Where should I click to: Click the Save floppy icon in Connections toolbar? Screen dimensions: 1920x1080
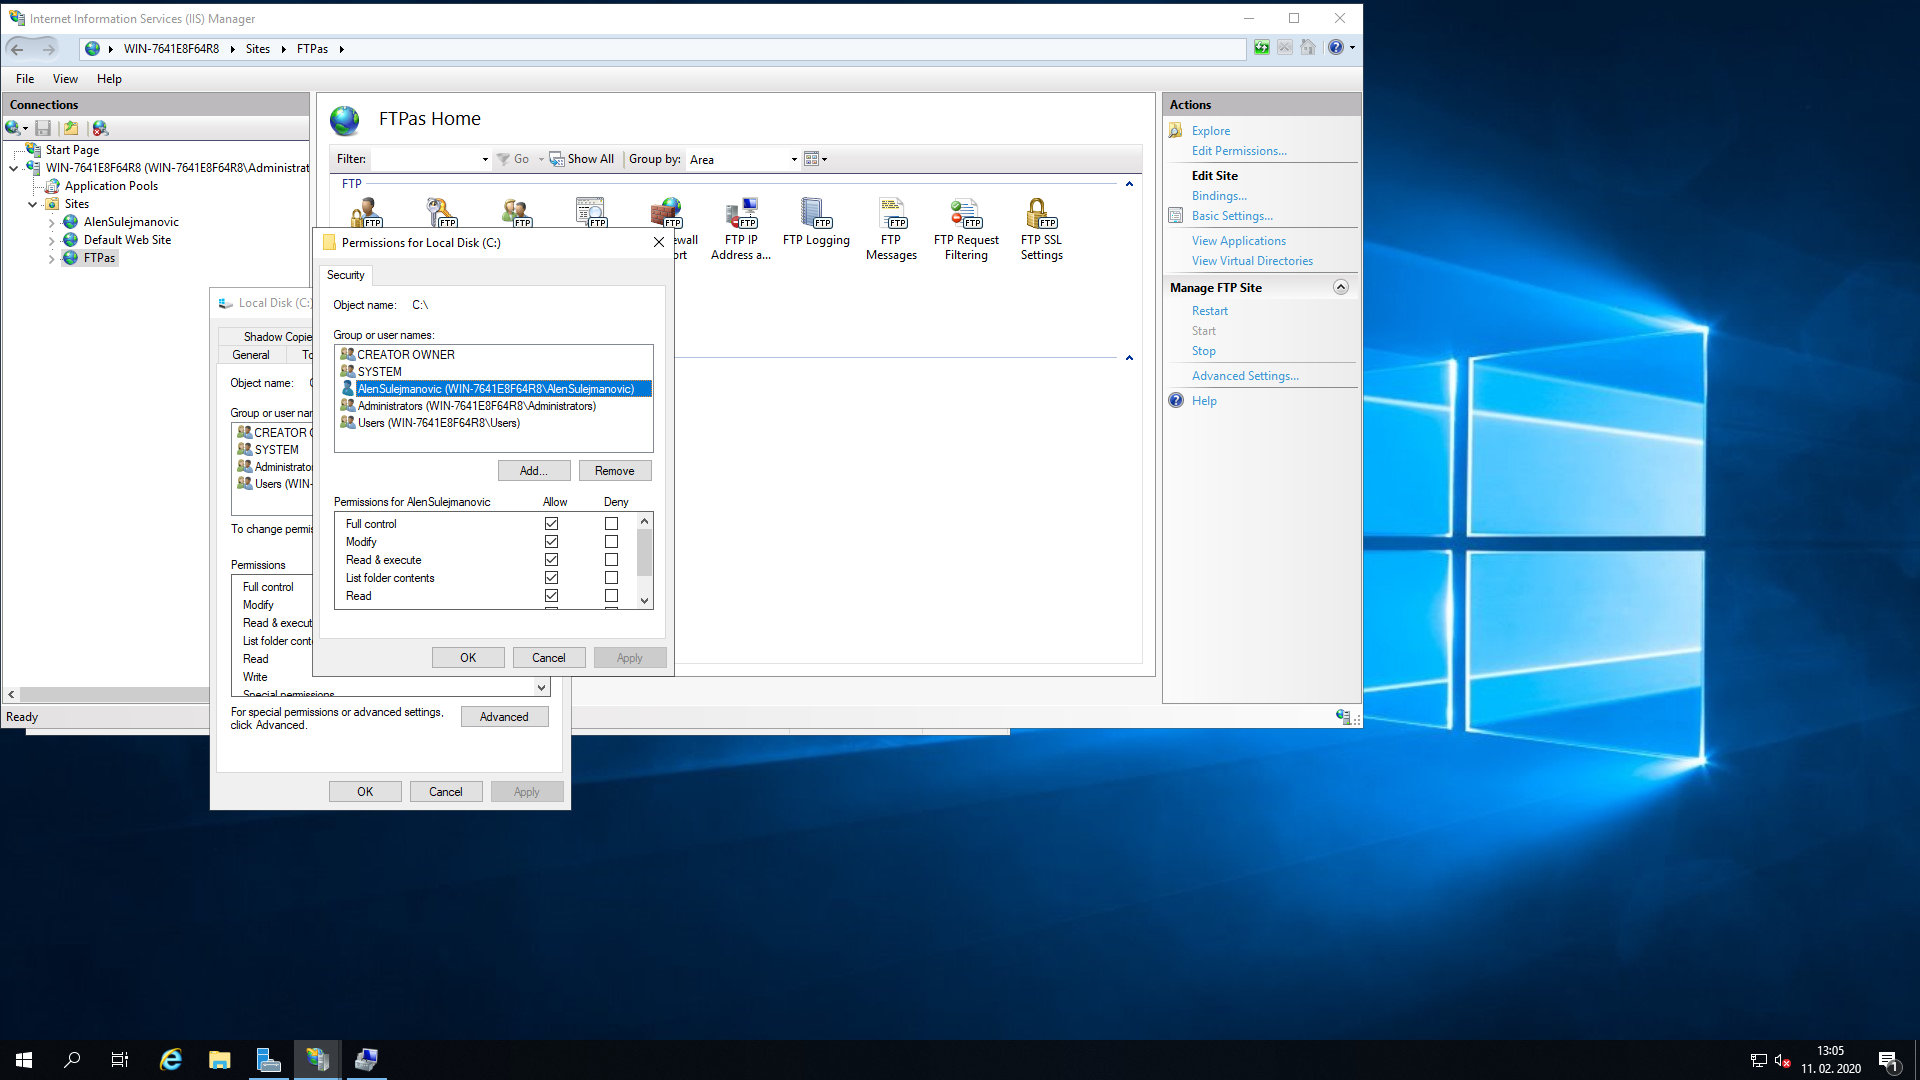pos(43,128)
